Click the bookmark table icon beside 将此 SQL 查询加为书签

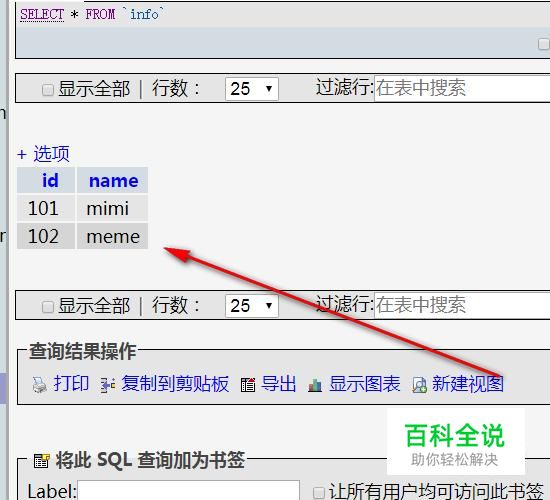click(41, 460)
